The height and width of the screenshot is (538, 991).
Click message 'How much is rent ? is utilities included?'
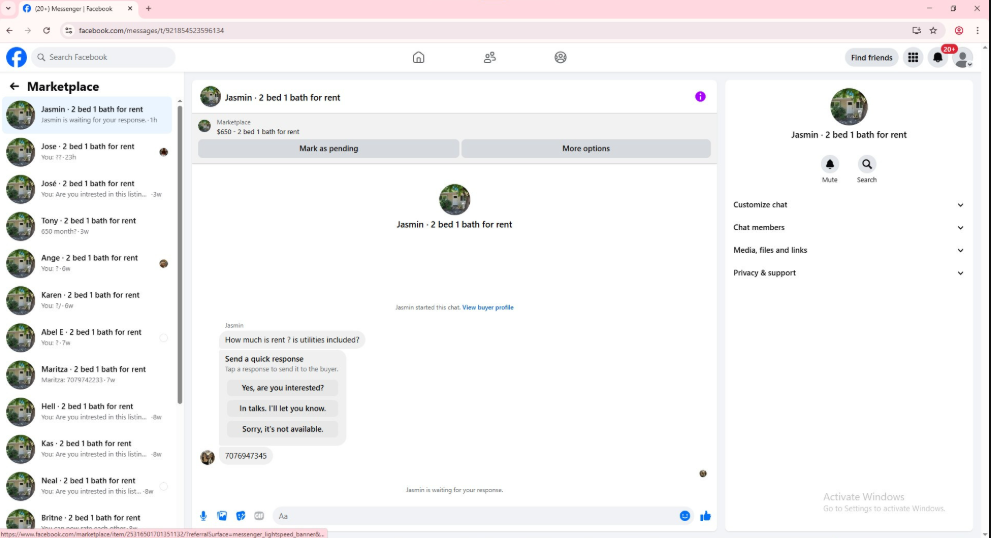[x=292, y=339]
